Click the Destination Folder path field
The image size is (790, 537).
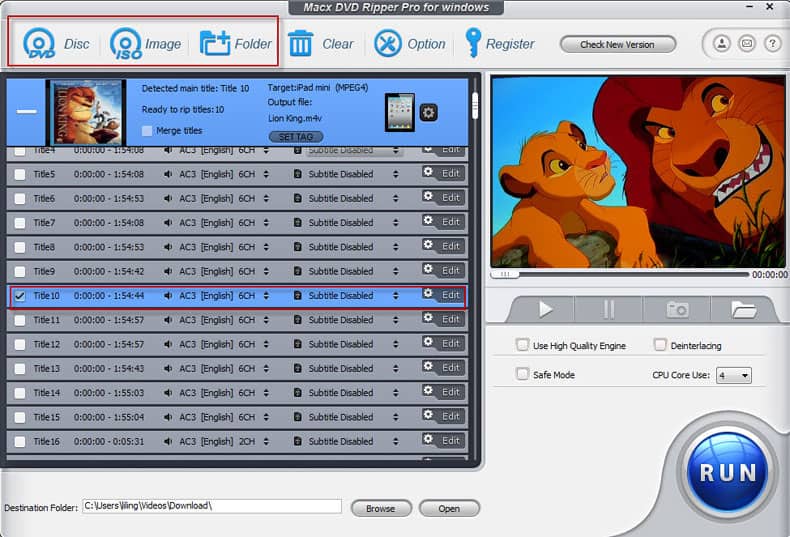click(x=212, y=506)
